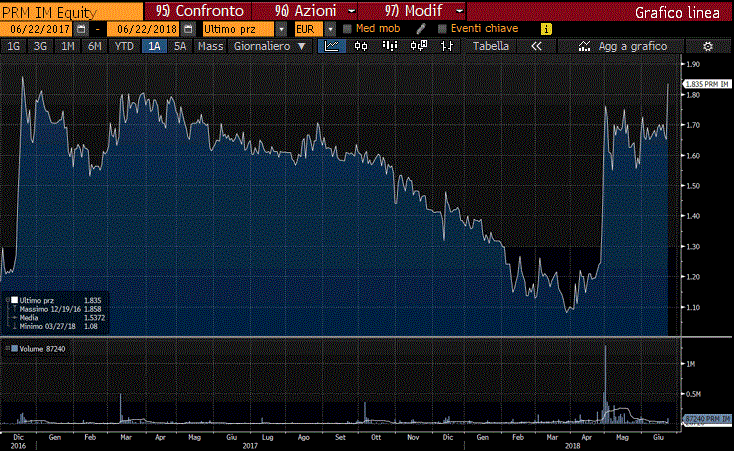
Task: Click the Dic 2016 time axis label
Action: pos(18,441)
